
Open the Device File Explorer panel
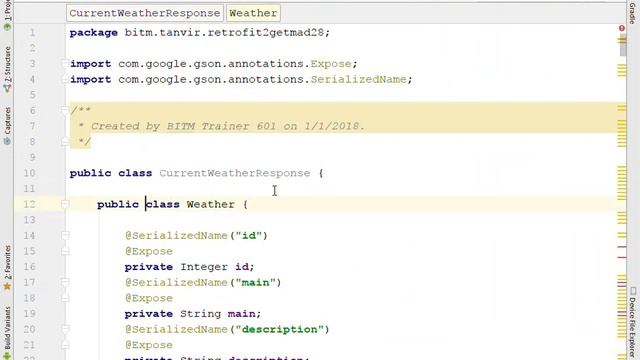pyautogui.click(x=632, y=322)
